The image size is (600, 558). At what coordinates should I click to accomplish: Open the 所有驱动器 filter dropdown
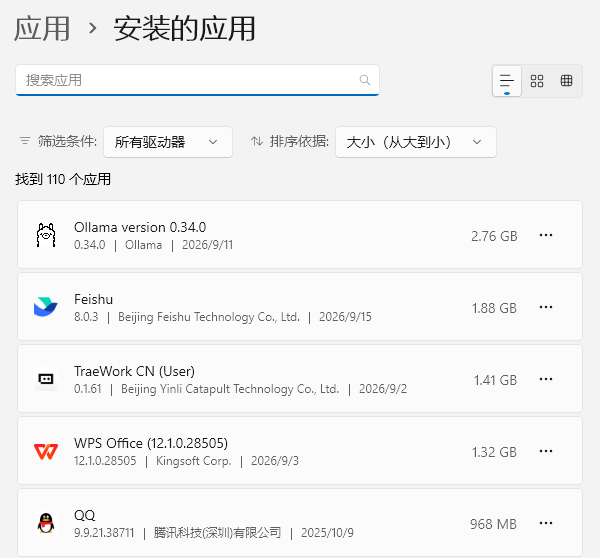coord(168,142)
